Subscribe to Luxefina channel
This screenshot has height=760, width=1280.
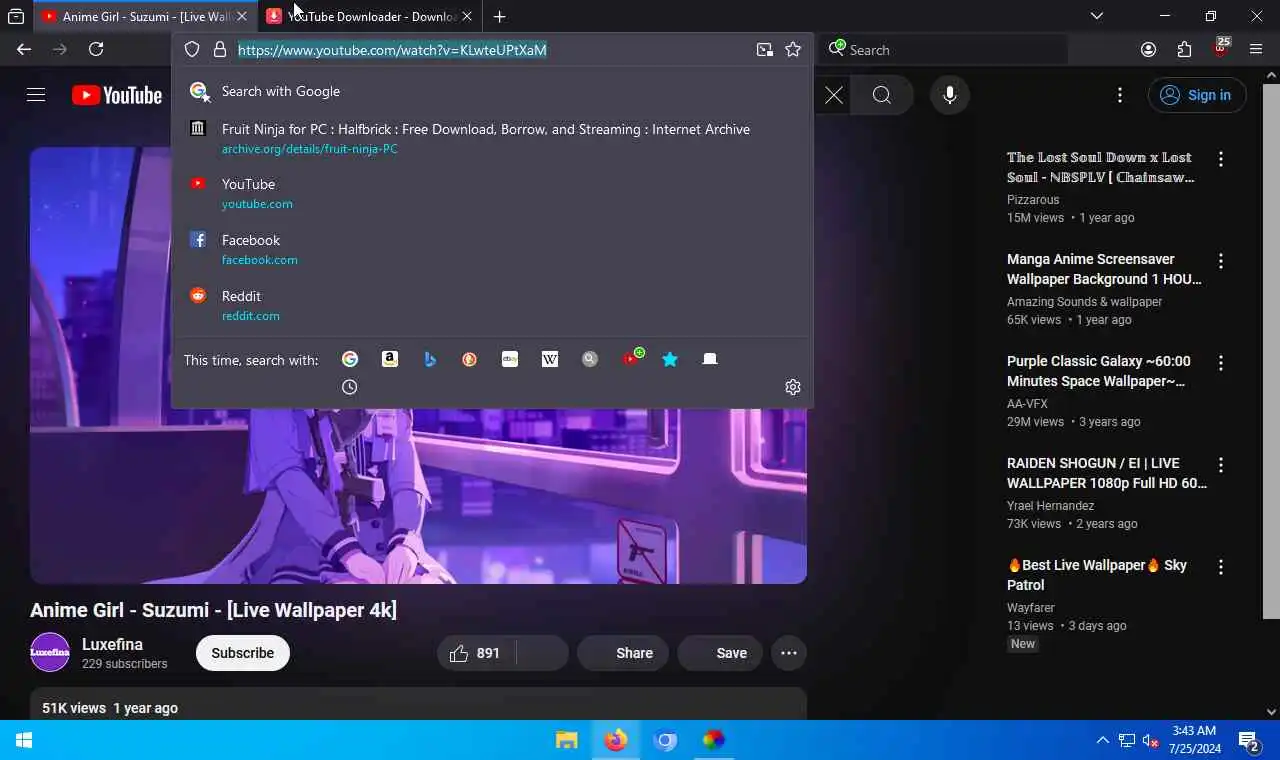[242, 653]
